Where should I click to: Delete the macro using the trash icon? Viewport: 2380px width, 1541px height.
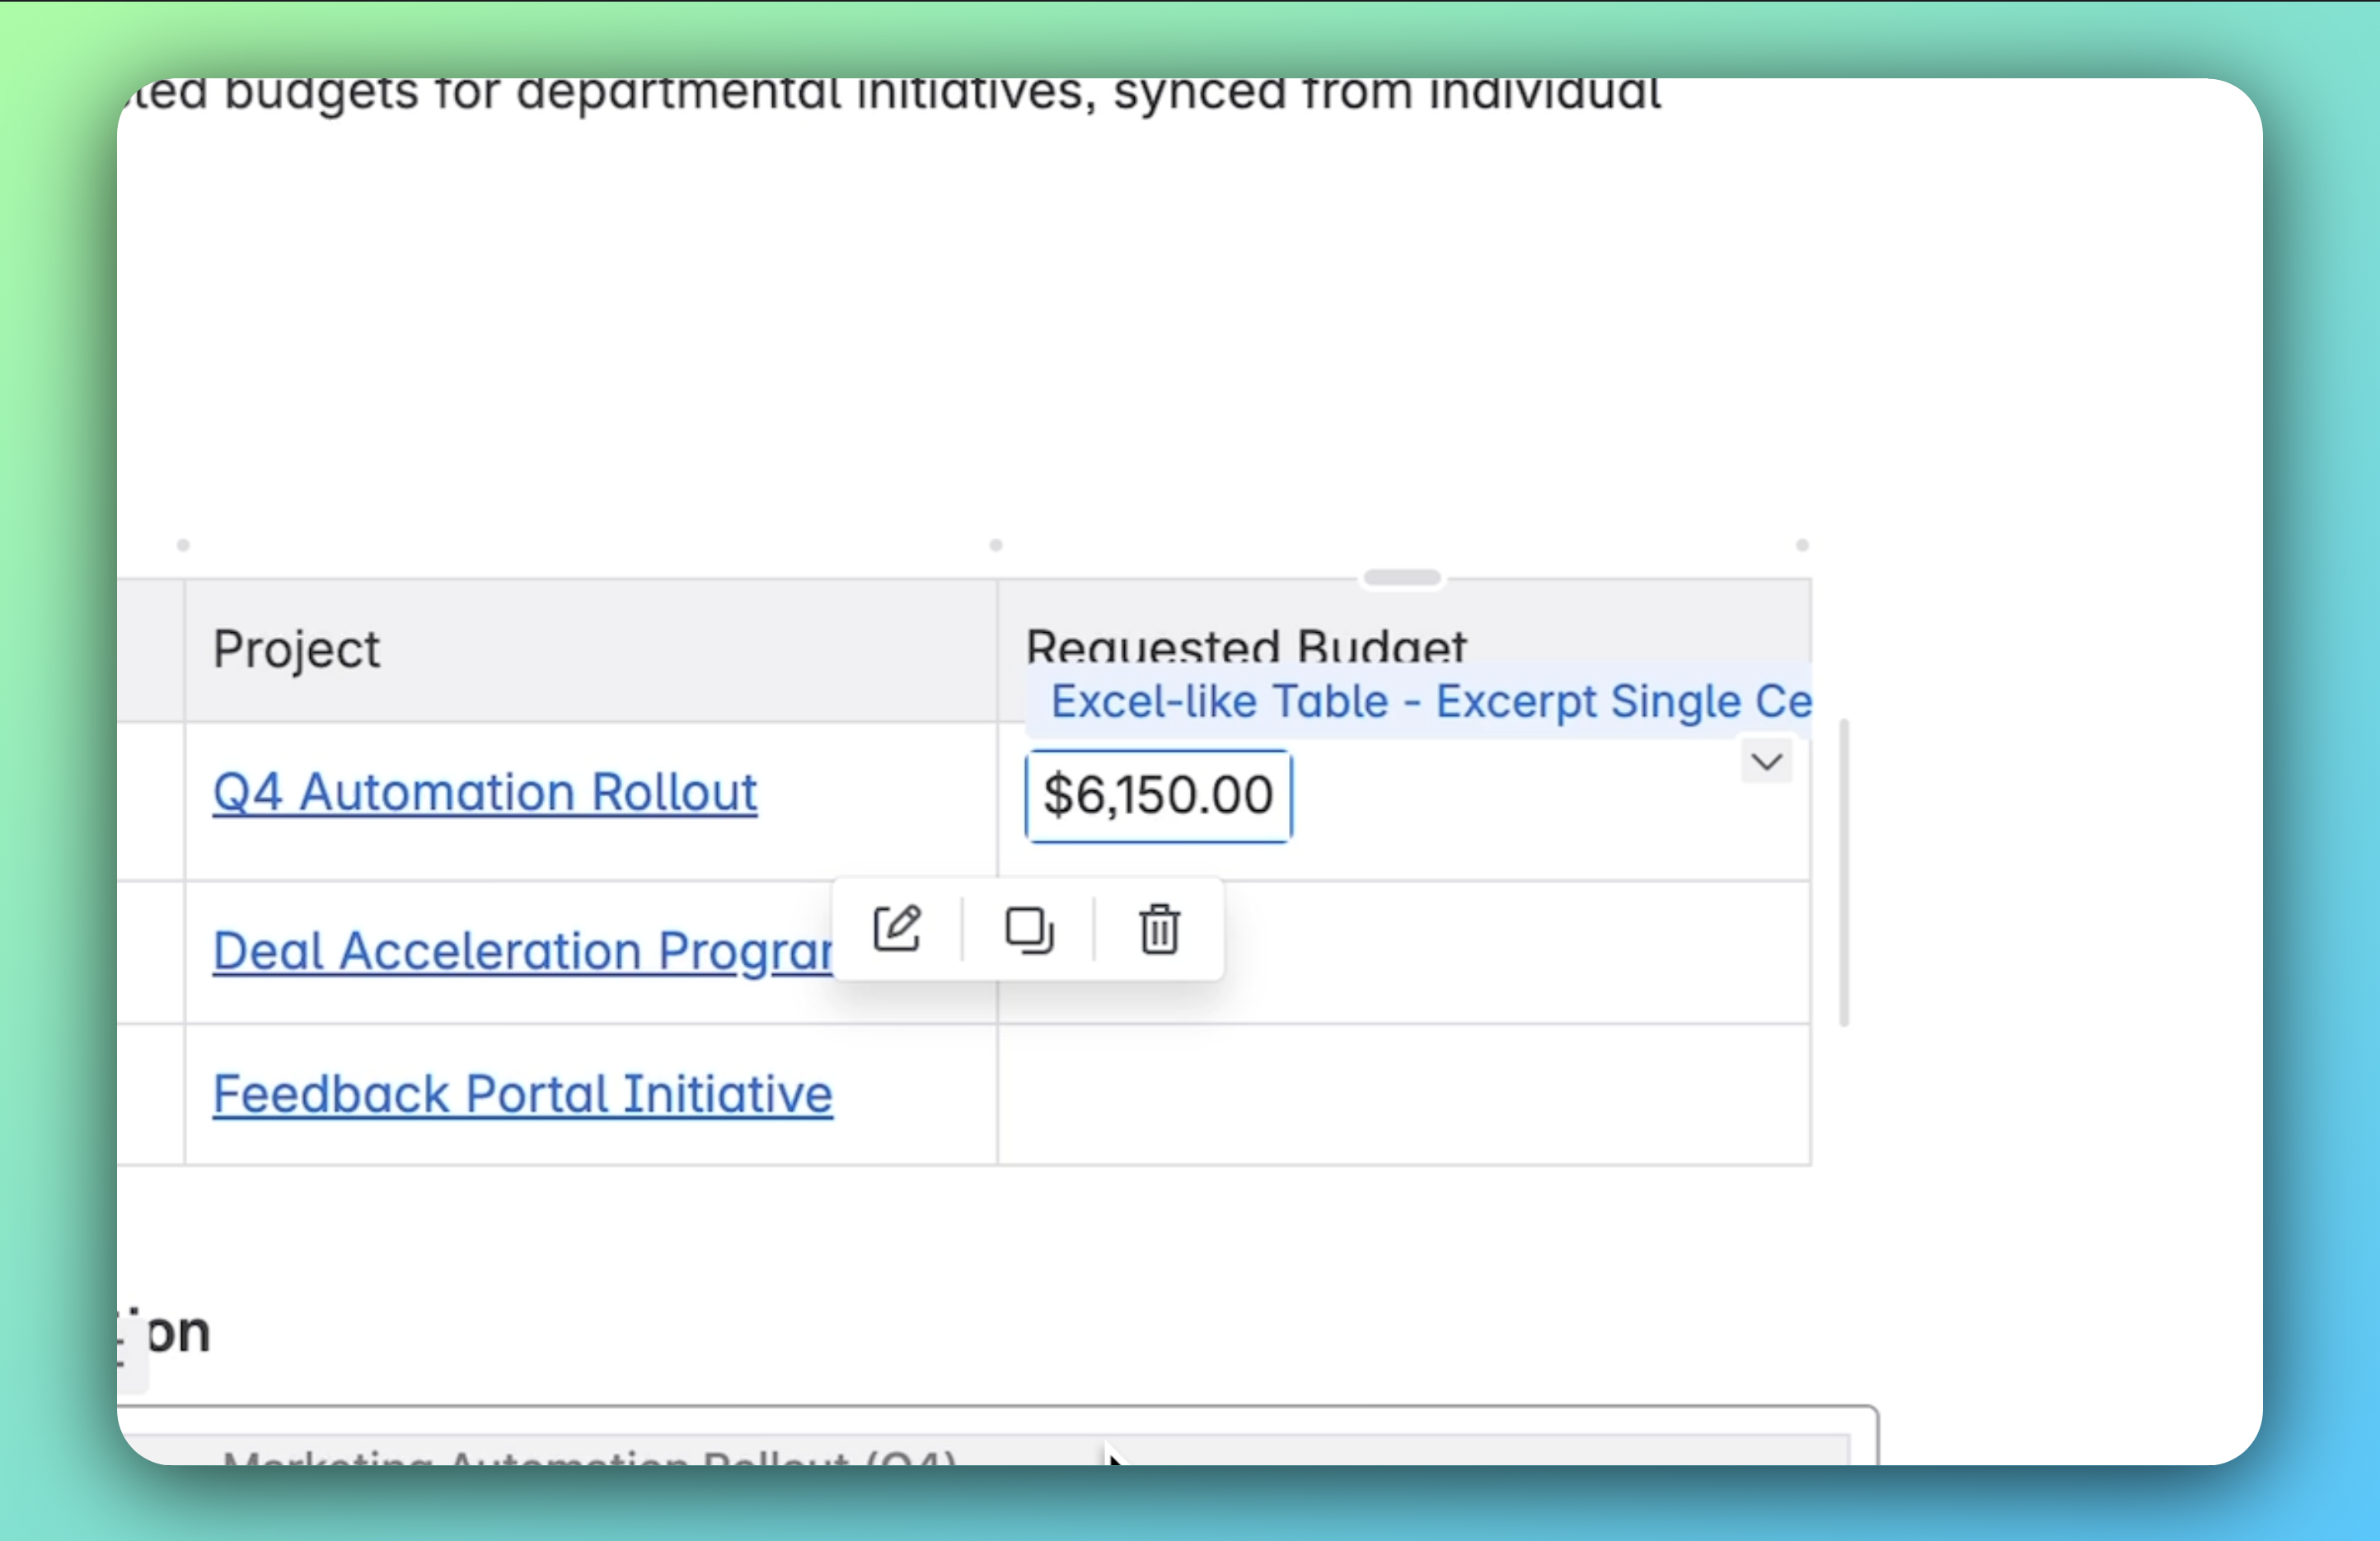1159,929
